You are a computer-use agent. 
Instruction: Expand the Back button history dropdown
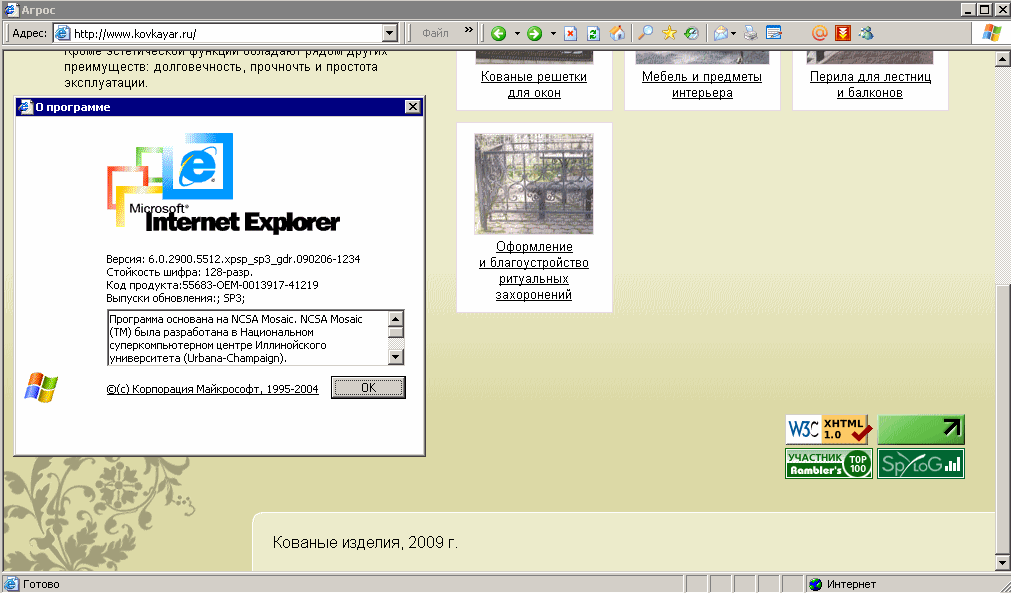(x=516, y=34)
